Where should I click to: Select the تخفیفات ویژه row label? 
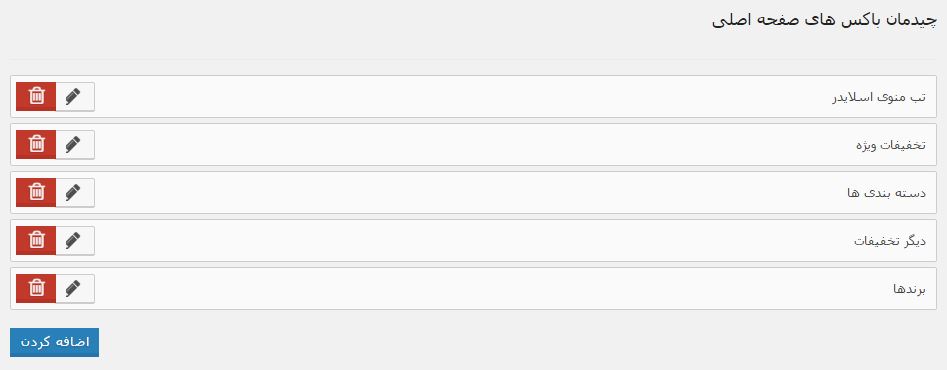pyautogui.click(x=891, y=145)
